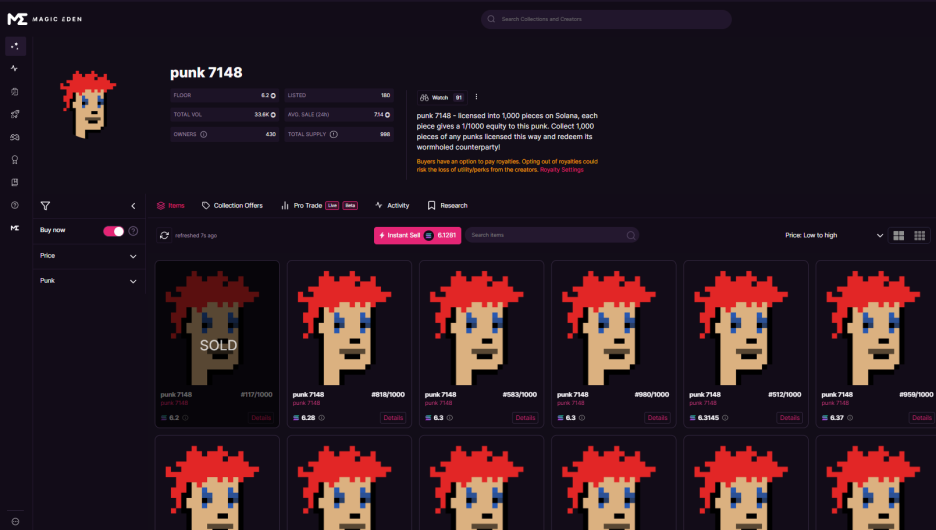Collapse filter panel with left chevron
Screen dimensions: 936x530
pos(133,206)
